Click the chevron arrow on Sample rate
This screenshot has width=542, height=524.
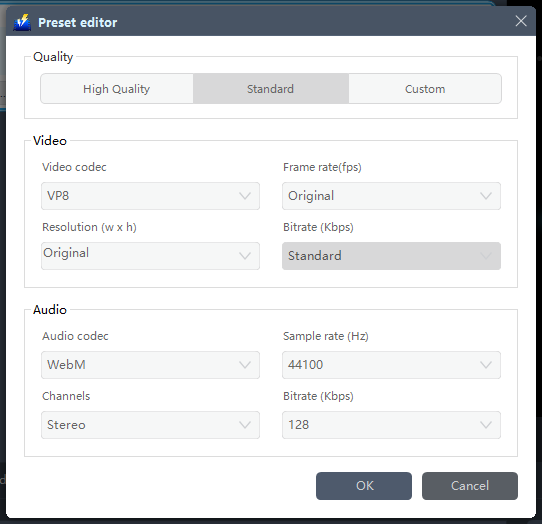point(486,365)
